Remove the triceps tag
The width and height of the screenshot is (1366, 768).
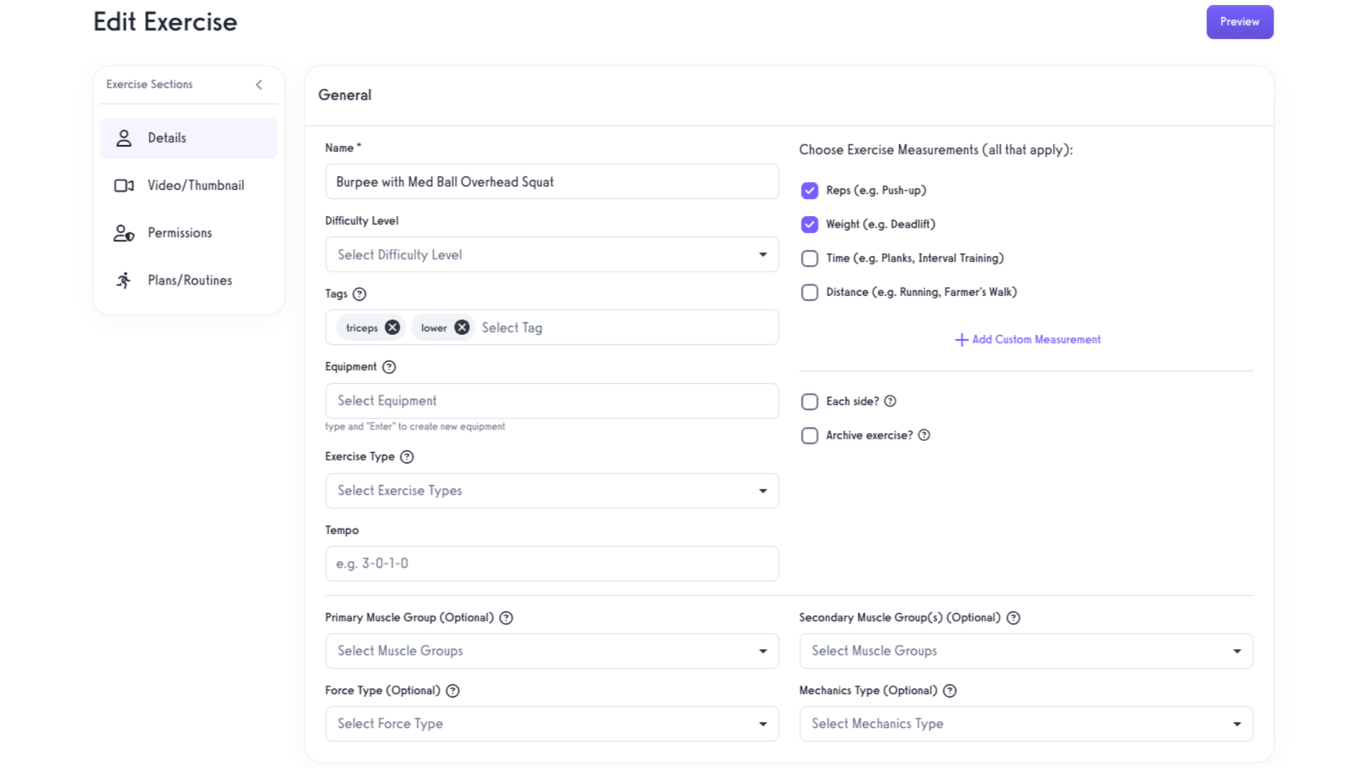pos(392,327)
